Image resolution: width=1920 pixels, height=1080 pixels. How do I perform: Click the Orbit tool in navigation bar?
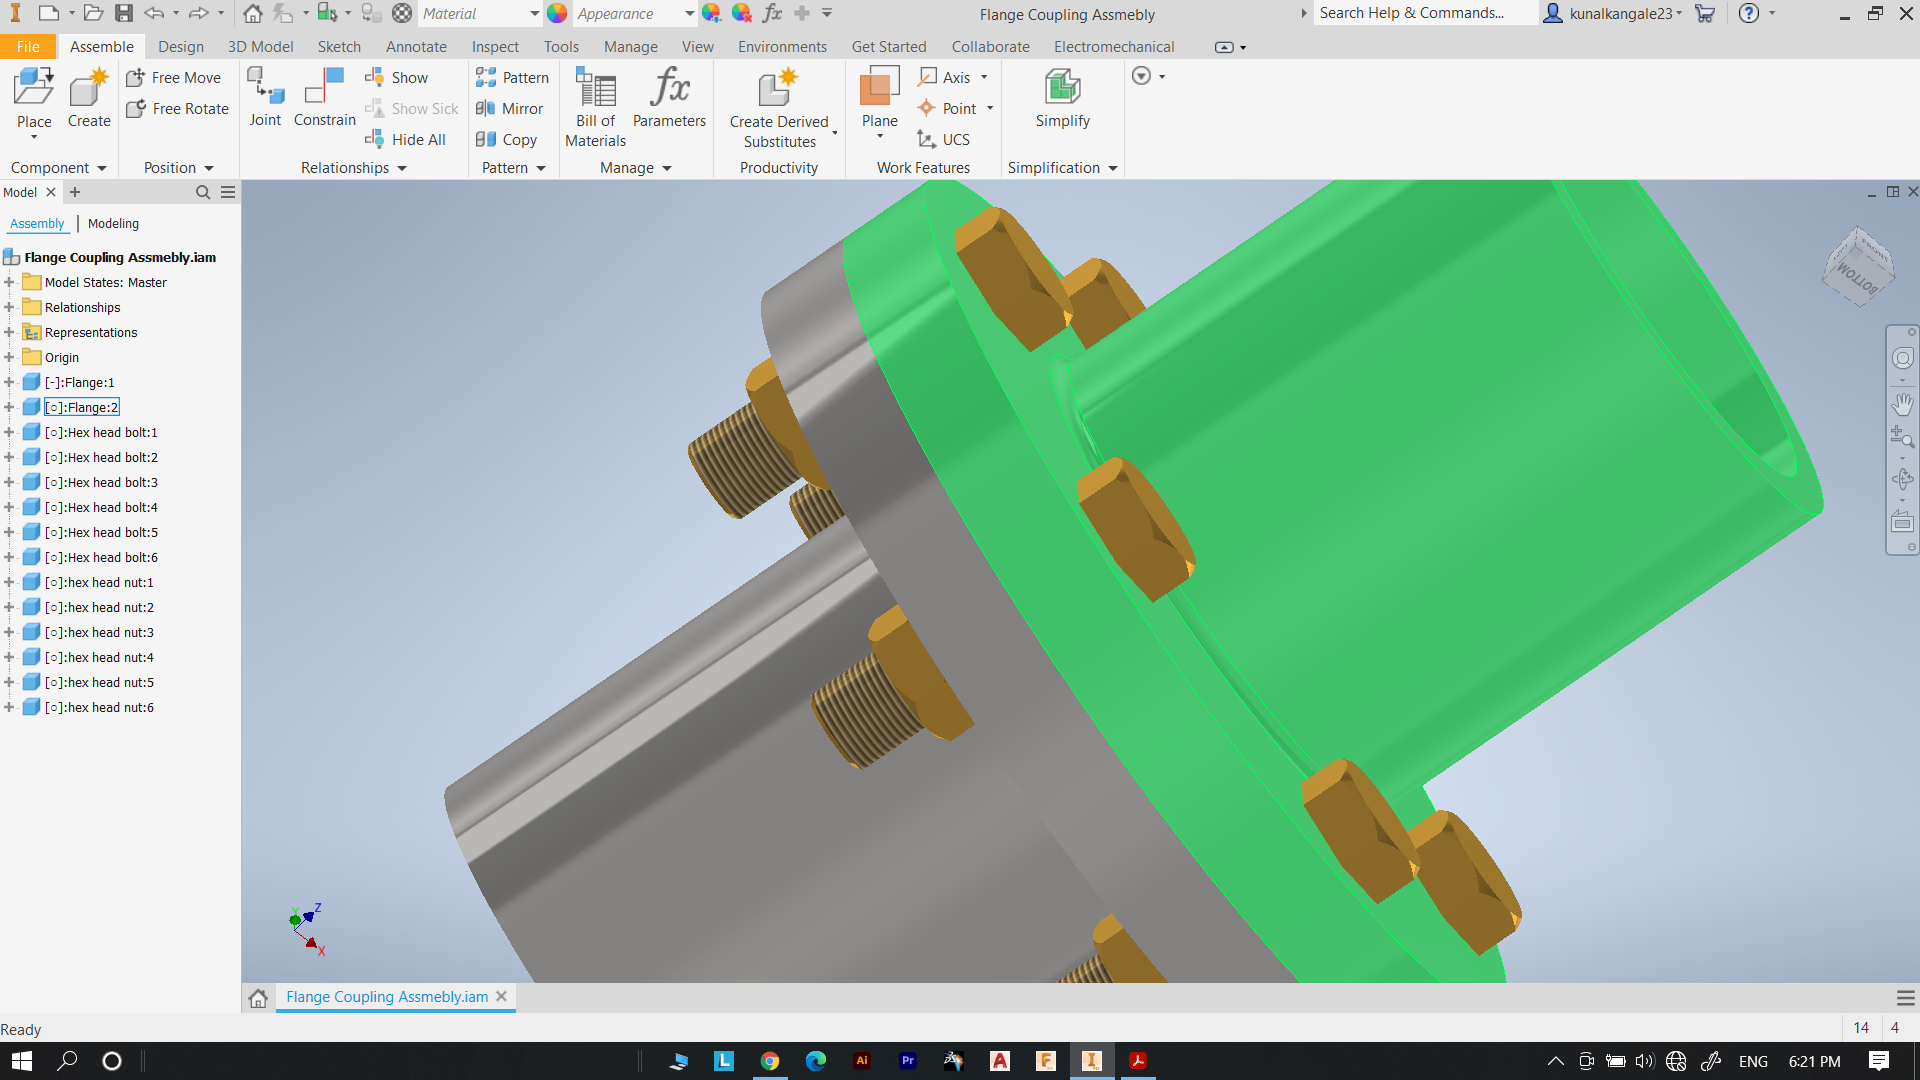click(1902, 479)
